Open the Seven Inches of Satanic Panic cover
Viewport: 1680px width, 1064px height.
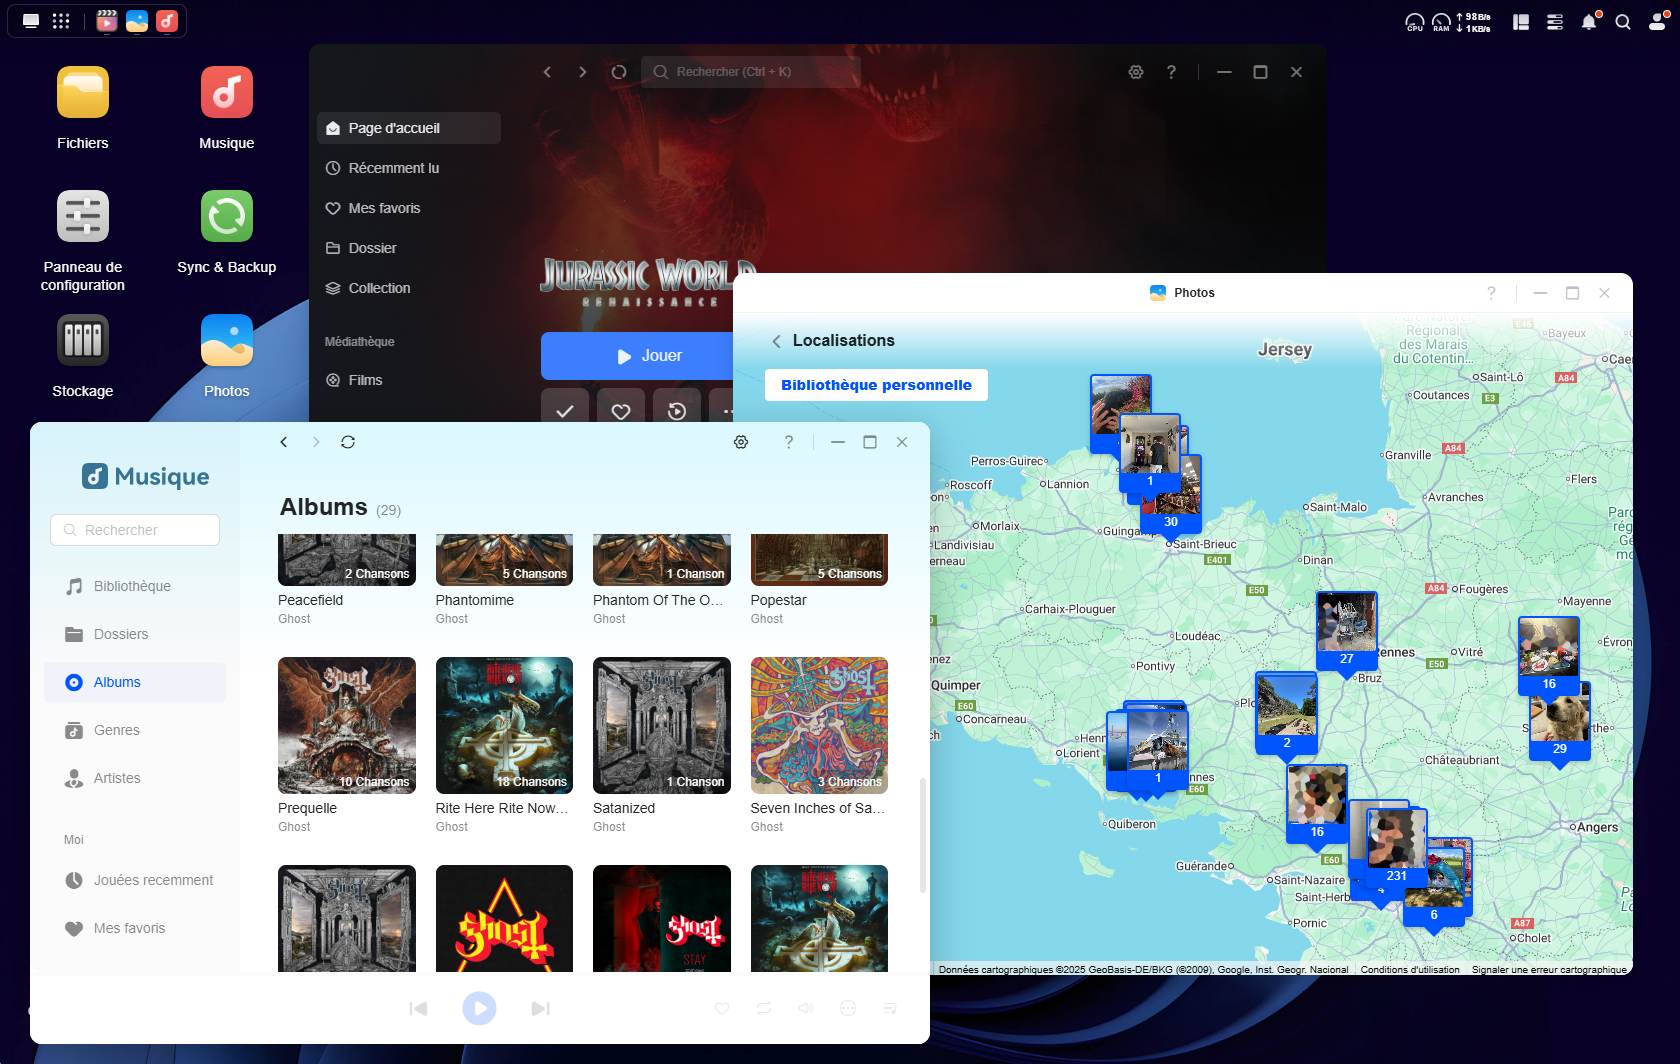(819, 725)
